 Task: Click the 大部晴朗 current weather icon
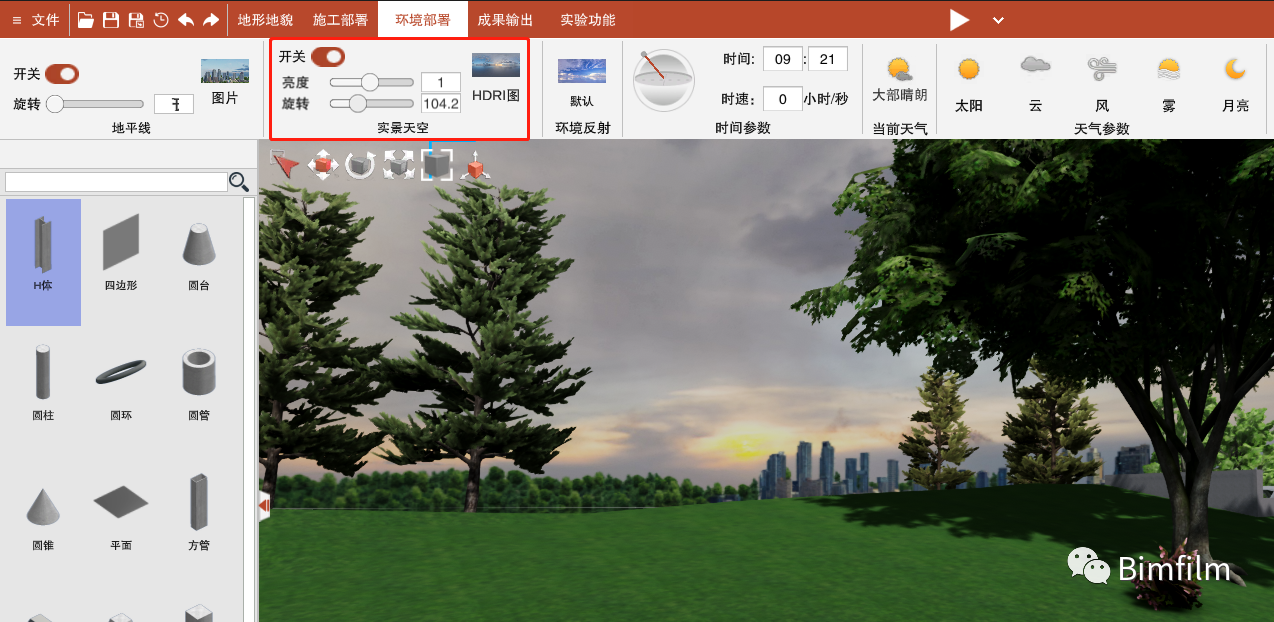point(899,69)
